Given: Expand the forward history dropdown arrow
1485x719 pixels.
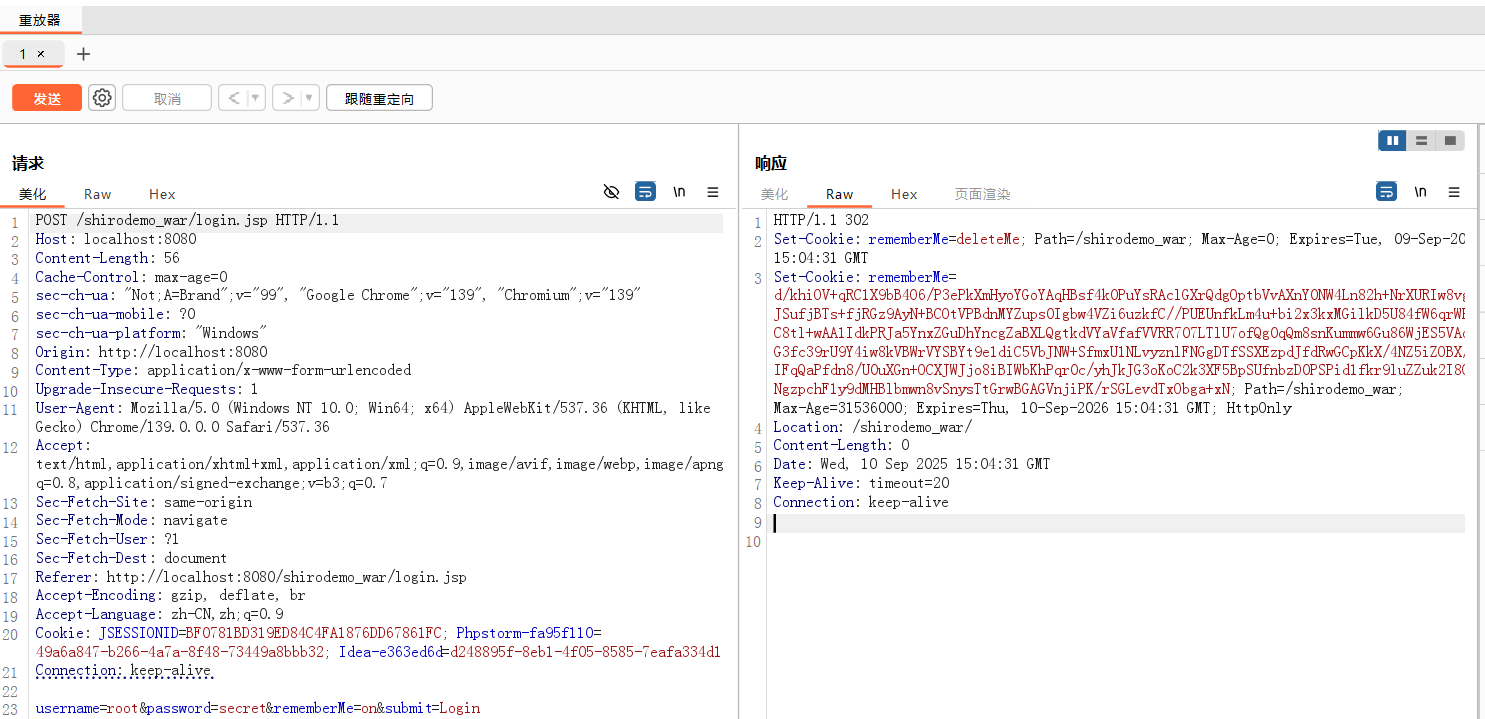Looking at the screenshot, I should 309,98.
